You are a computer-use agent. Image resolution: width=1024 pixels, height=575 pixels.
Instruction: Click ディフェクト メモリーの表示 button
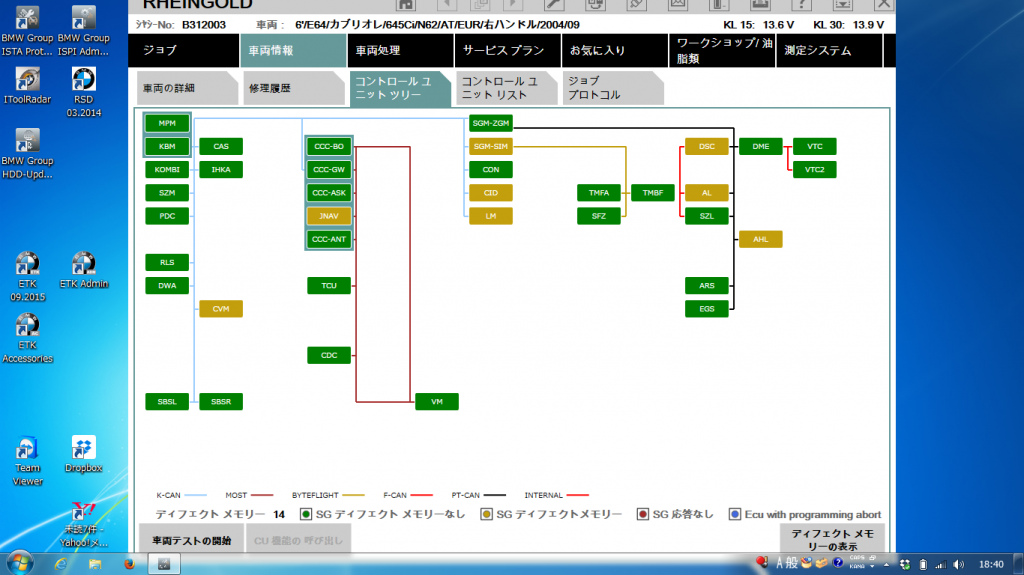[x=832, y=540]
